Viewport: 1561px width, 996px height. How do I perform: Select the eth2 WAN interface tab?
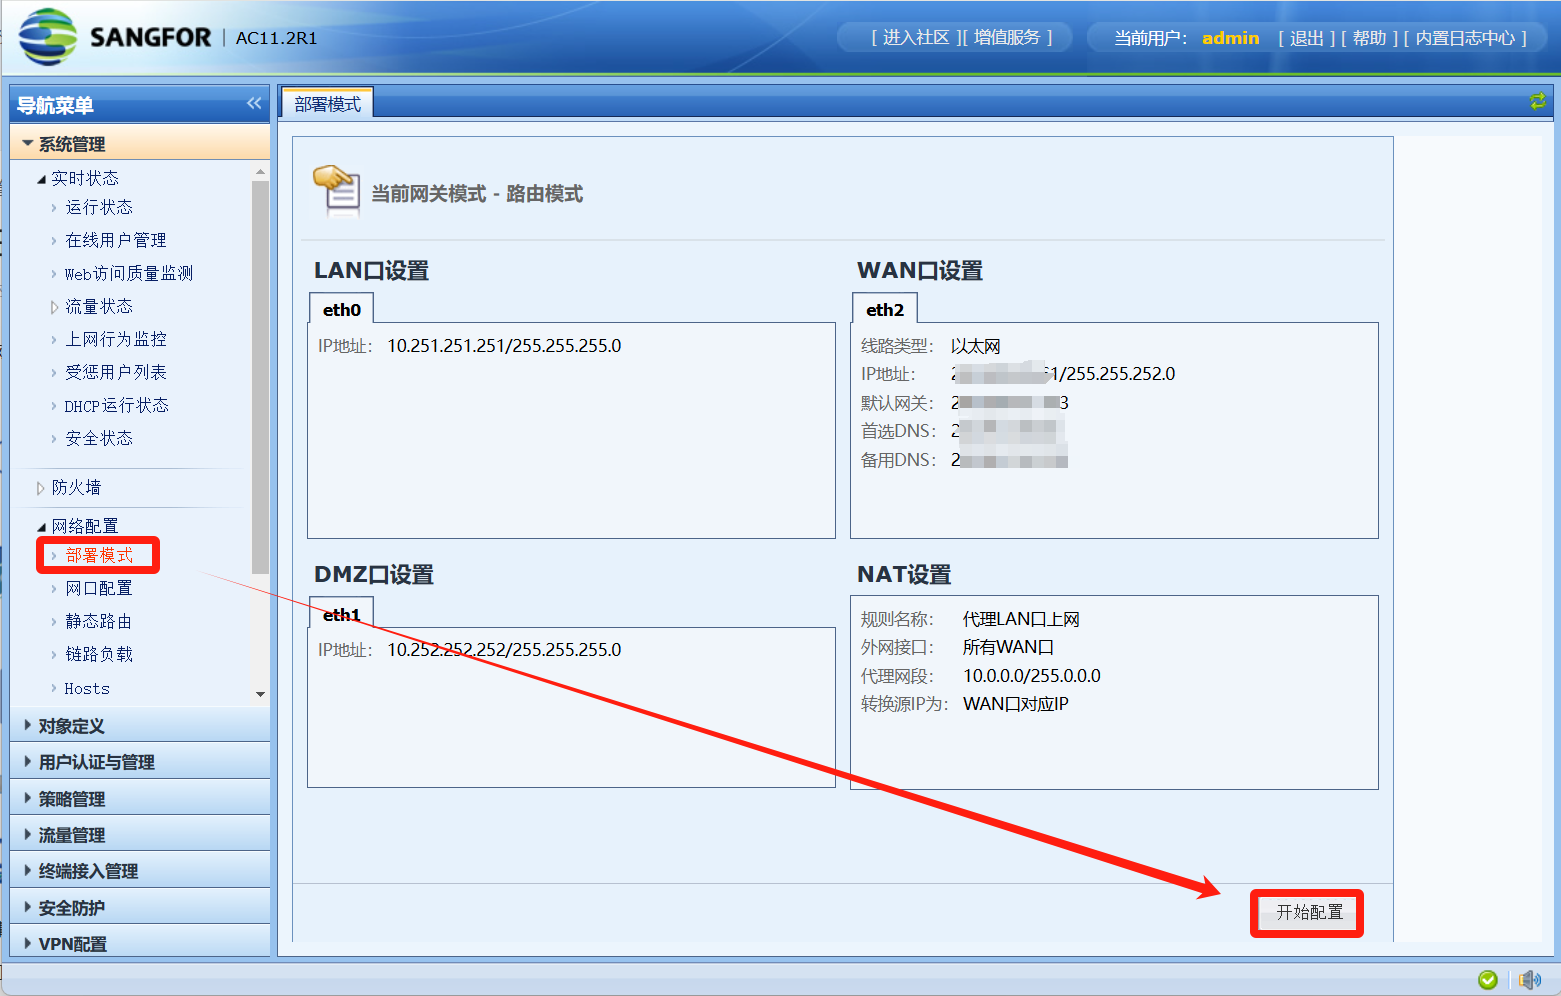(x=884, y=310)
